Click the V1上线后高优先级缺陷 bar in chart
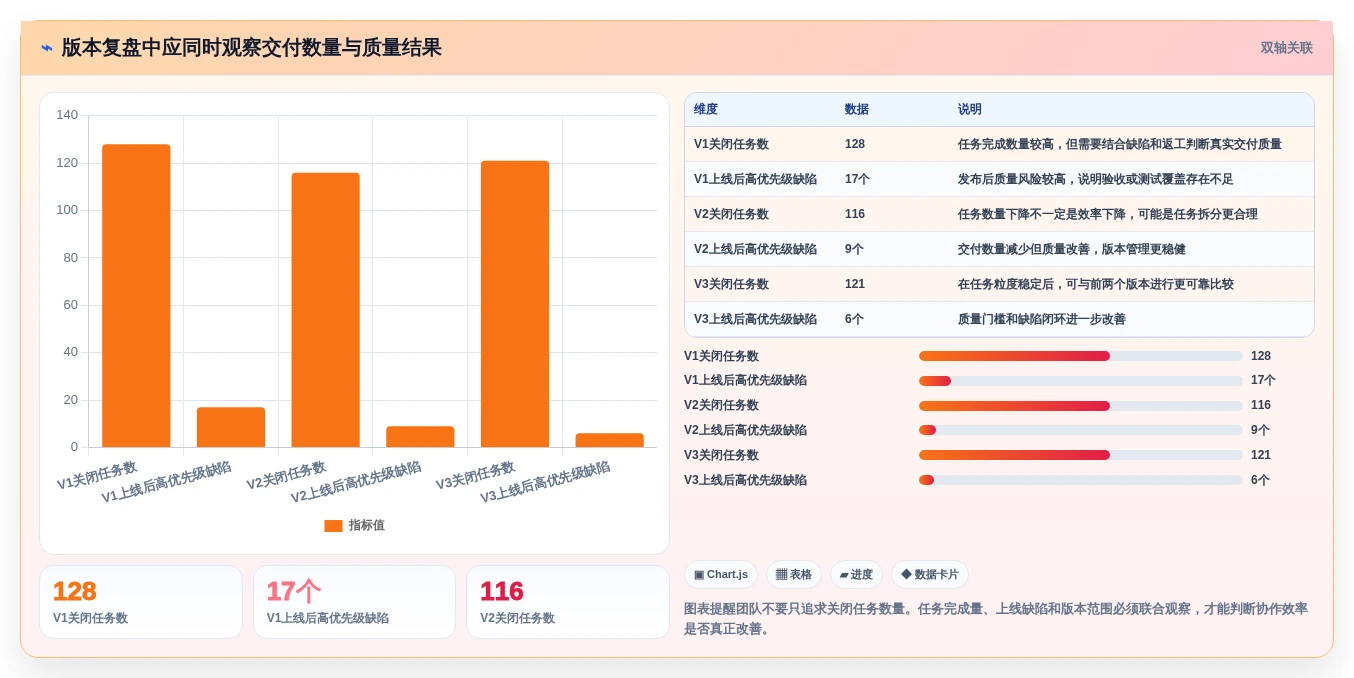1354x678 pixels. (x=231, y=427)
